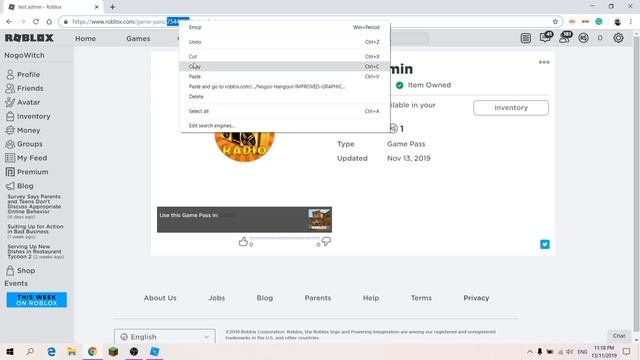Screen dimensions: 640x360
Task: Open the Help footer link
Action: [x=371, y=298]
